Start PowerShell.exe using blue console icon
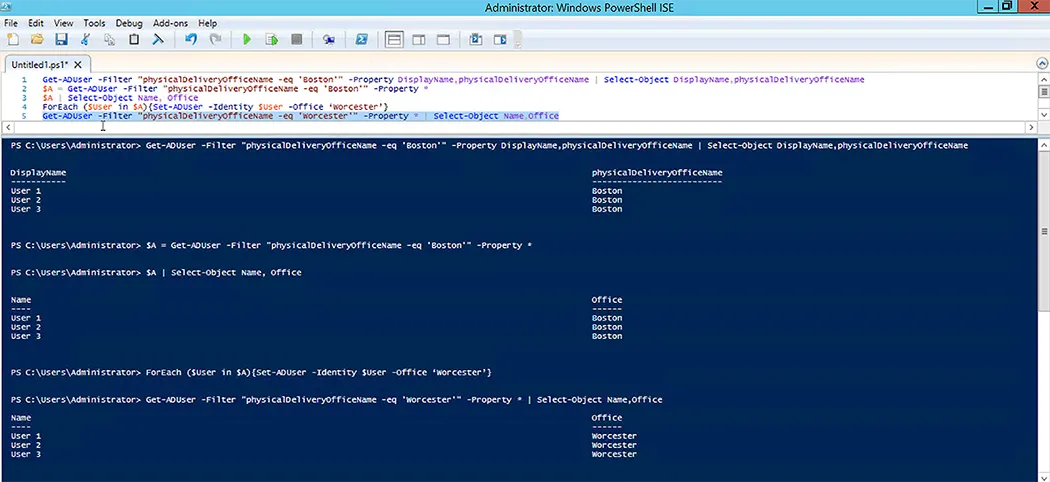This screenshot has height=482, width=1050. (361, 39)
